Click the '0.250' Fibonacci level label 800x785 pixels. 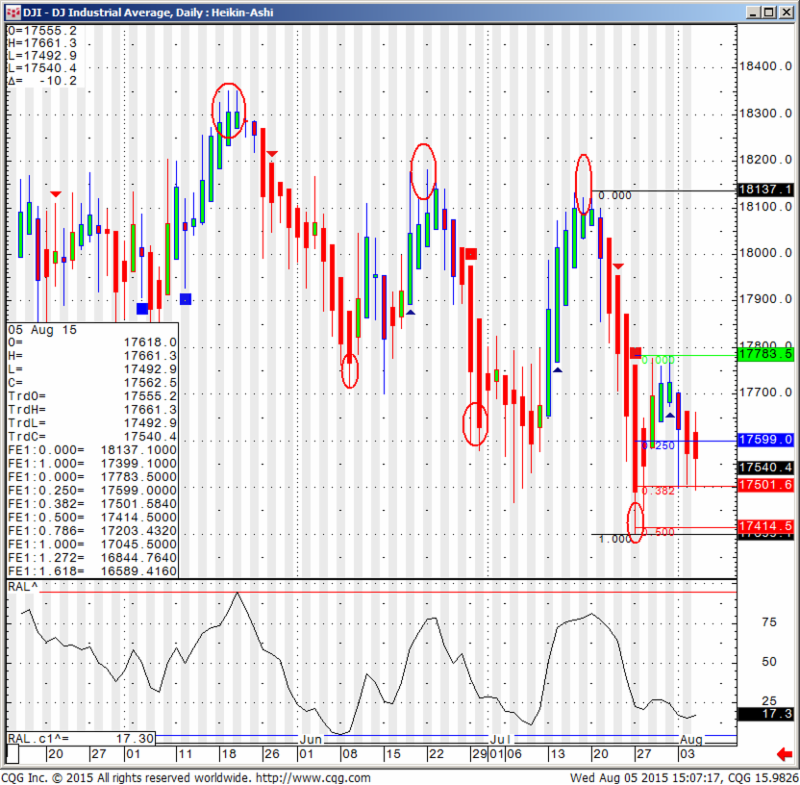658,446
